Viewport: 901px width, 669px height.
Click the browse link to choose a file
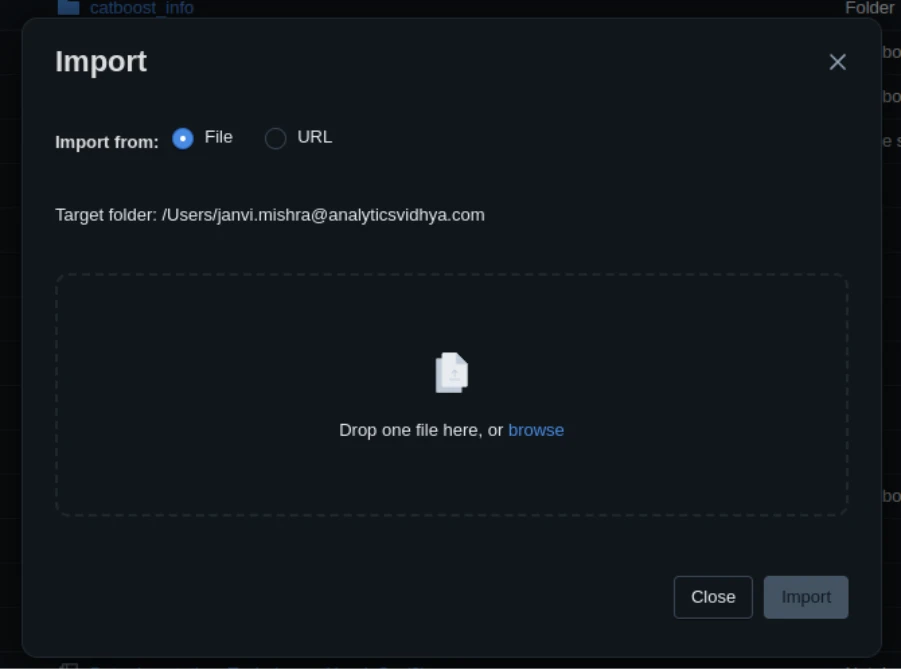point(536,430)
